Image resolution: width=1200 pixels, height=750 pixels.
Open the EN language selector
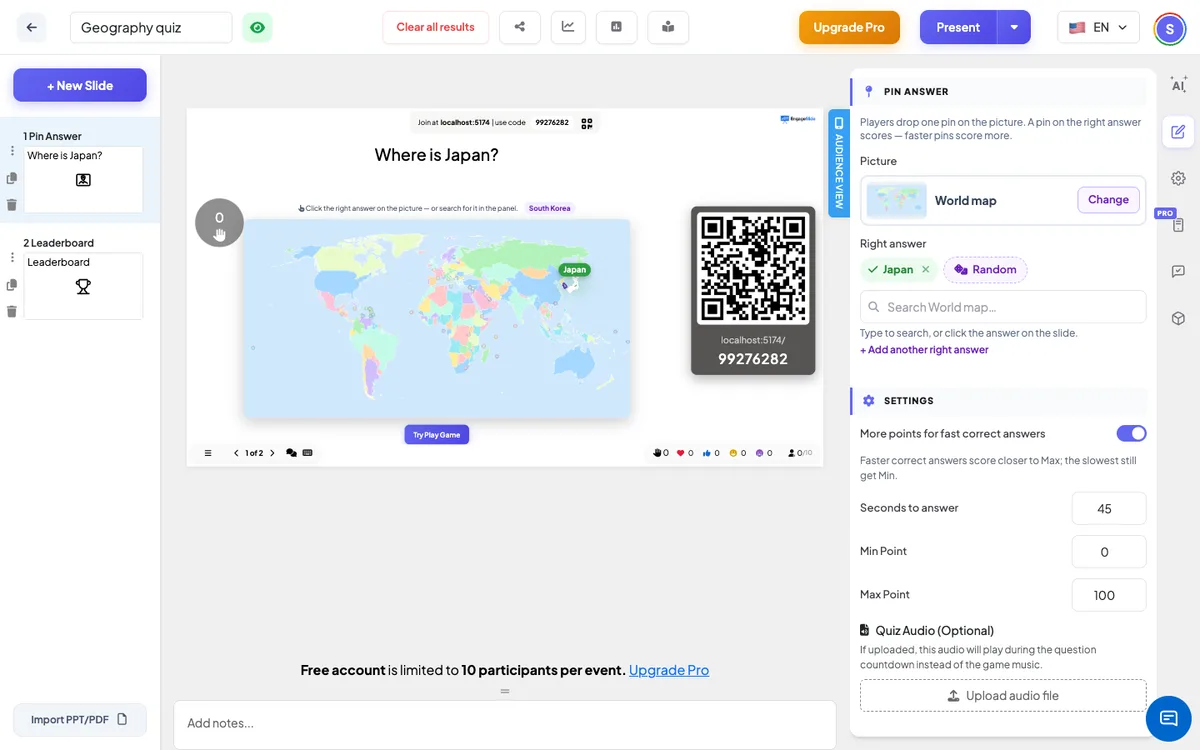1098,27
